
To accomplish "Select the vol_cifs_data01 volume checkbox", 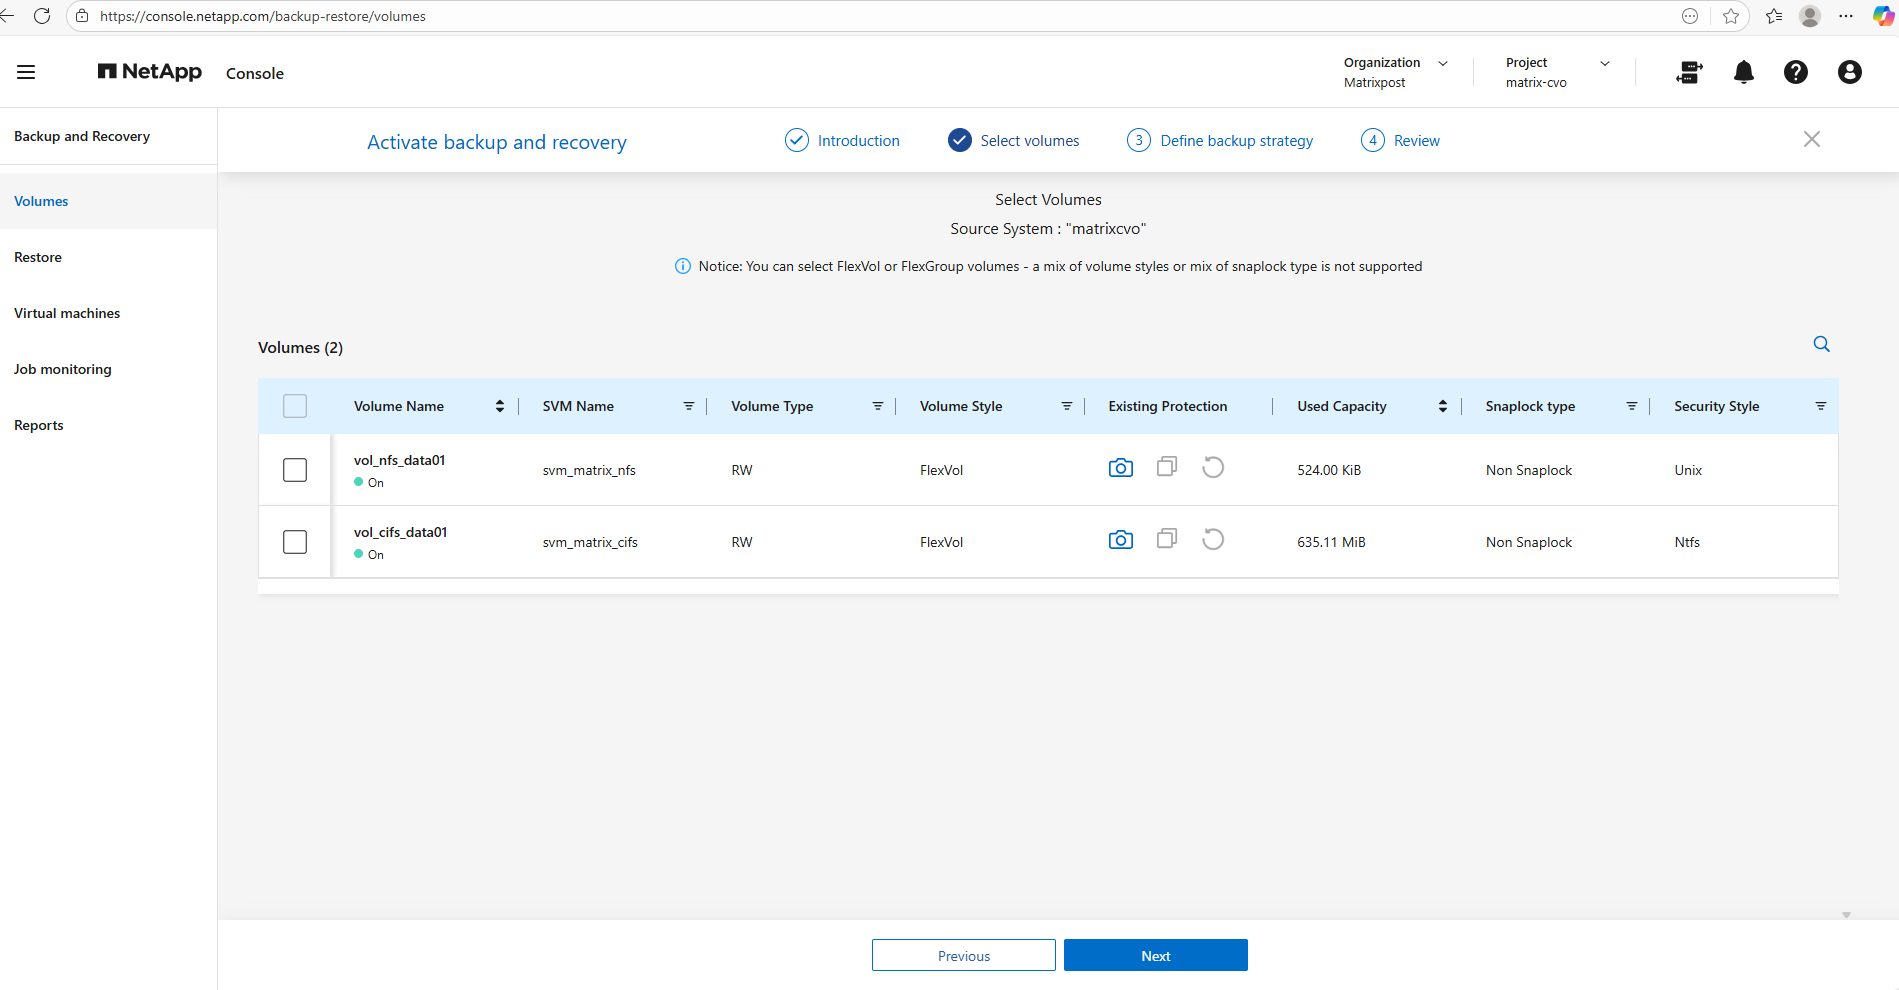I will point(295,542).
